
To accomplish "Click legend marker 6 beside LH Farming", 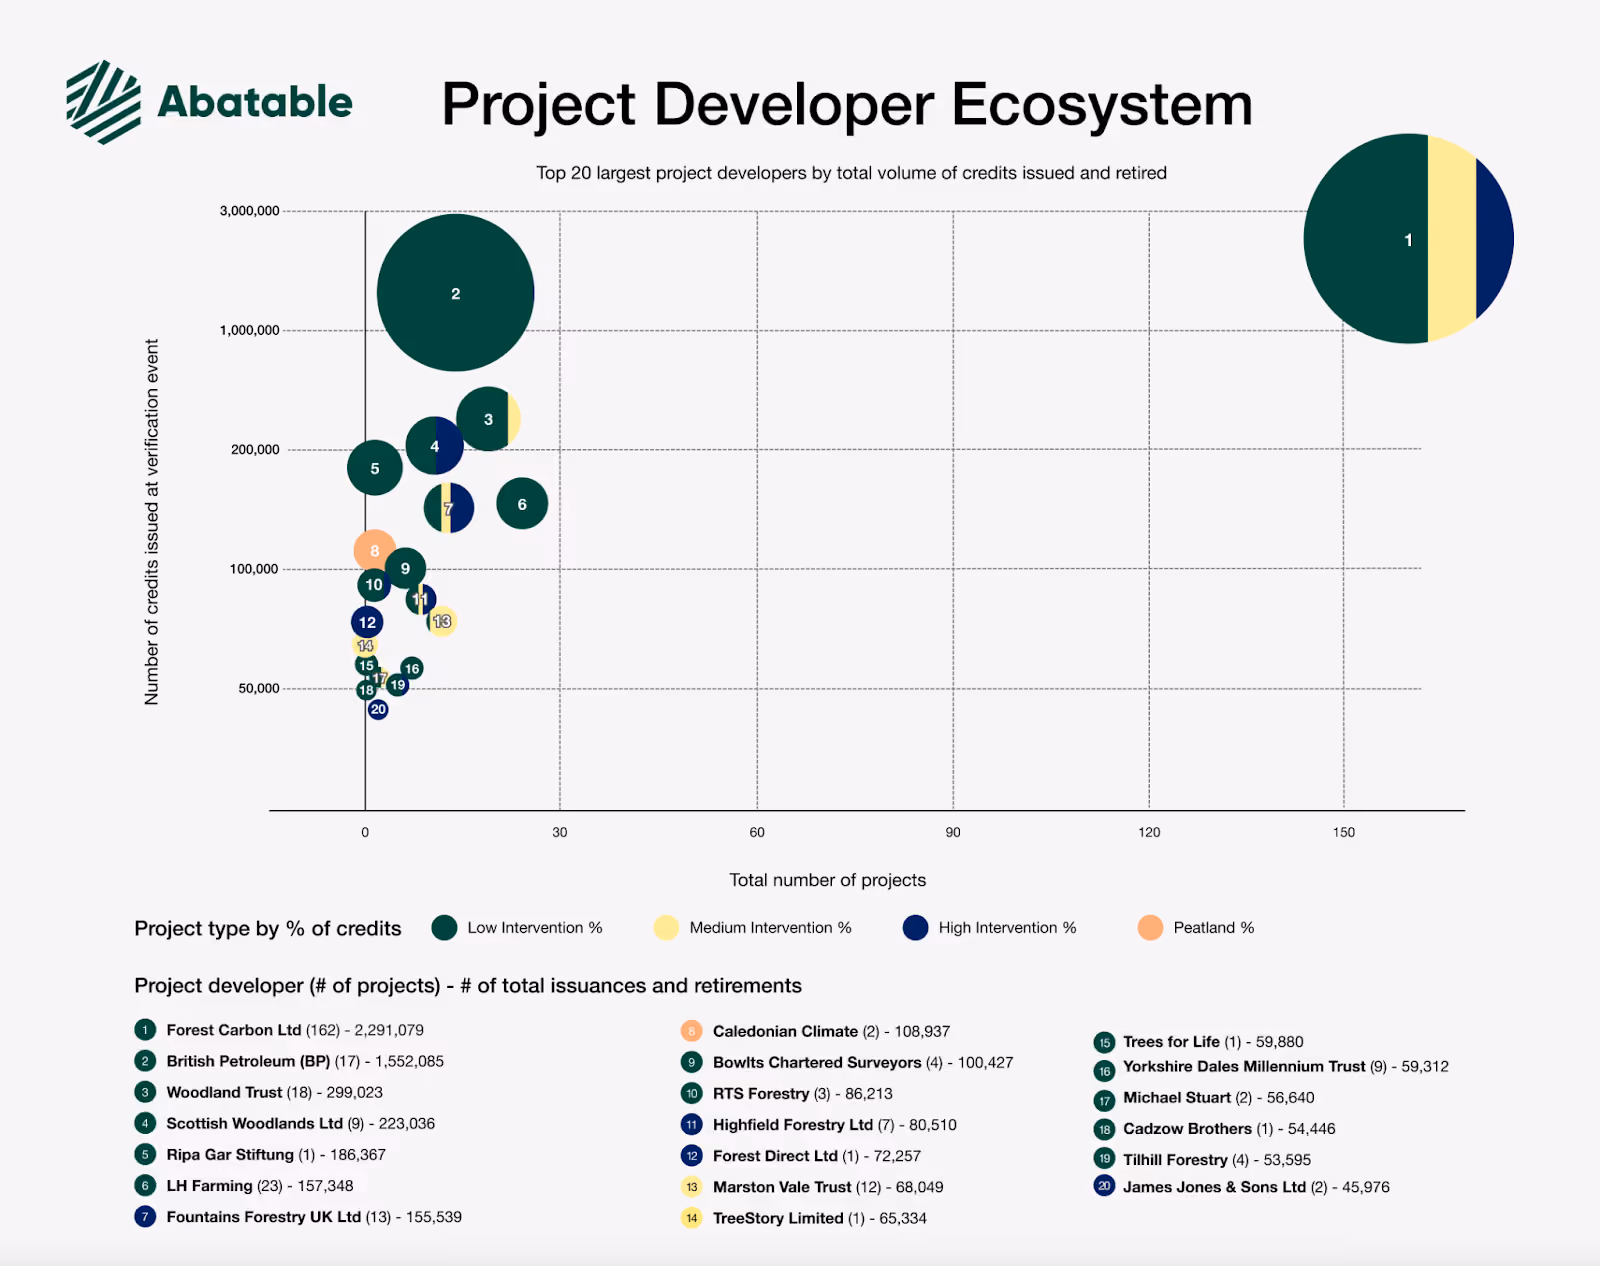I will 145,1185.
